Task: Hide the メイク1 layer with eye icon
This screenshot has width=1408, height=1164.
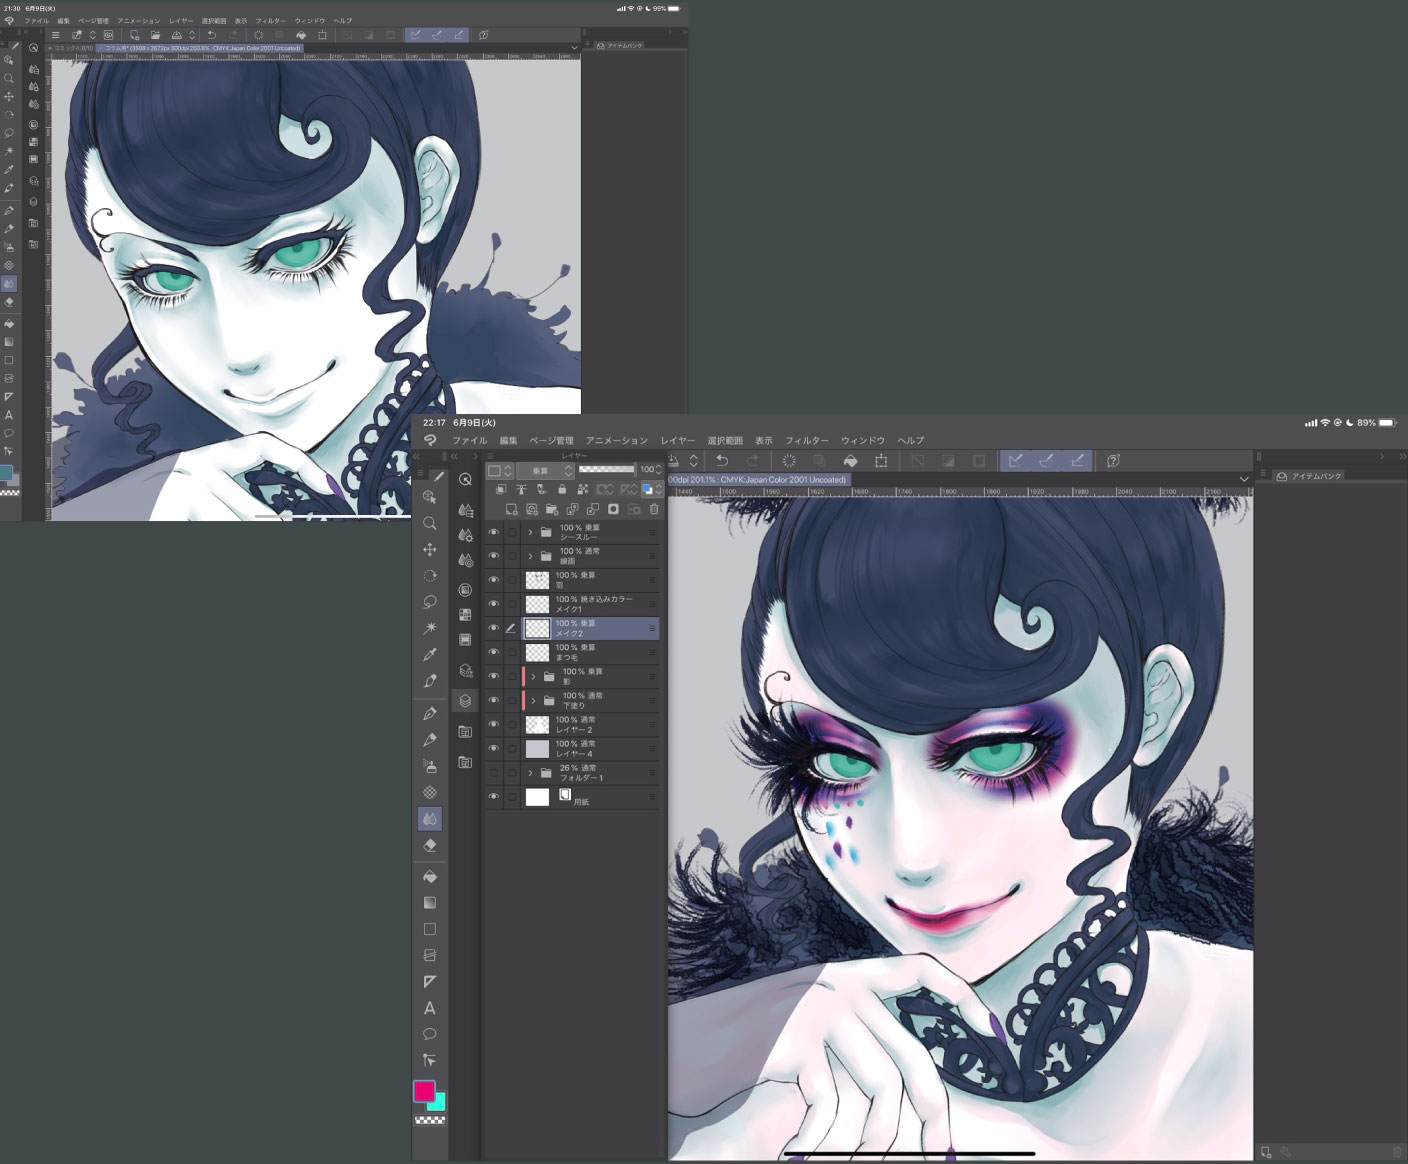Action: pyautogui.click(x=493, y=604)
